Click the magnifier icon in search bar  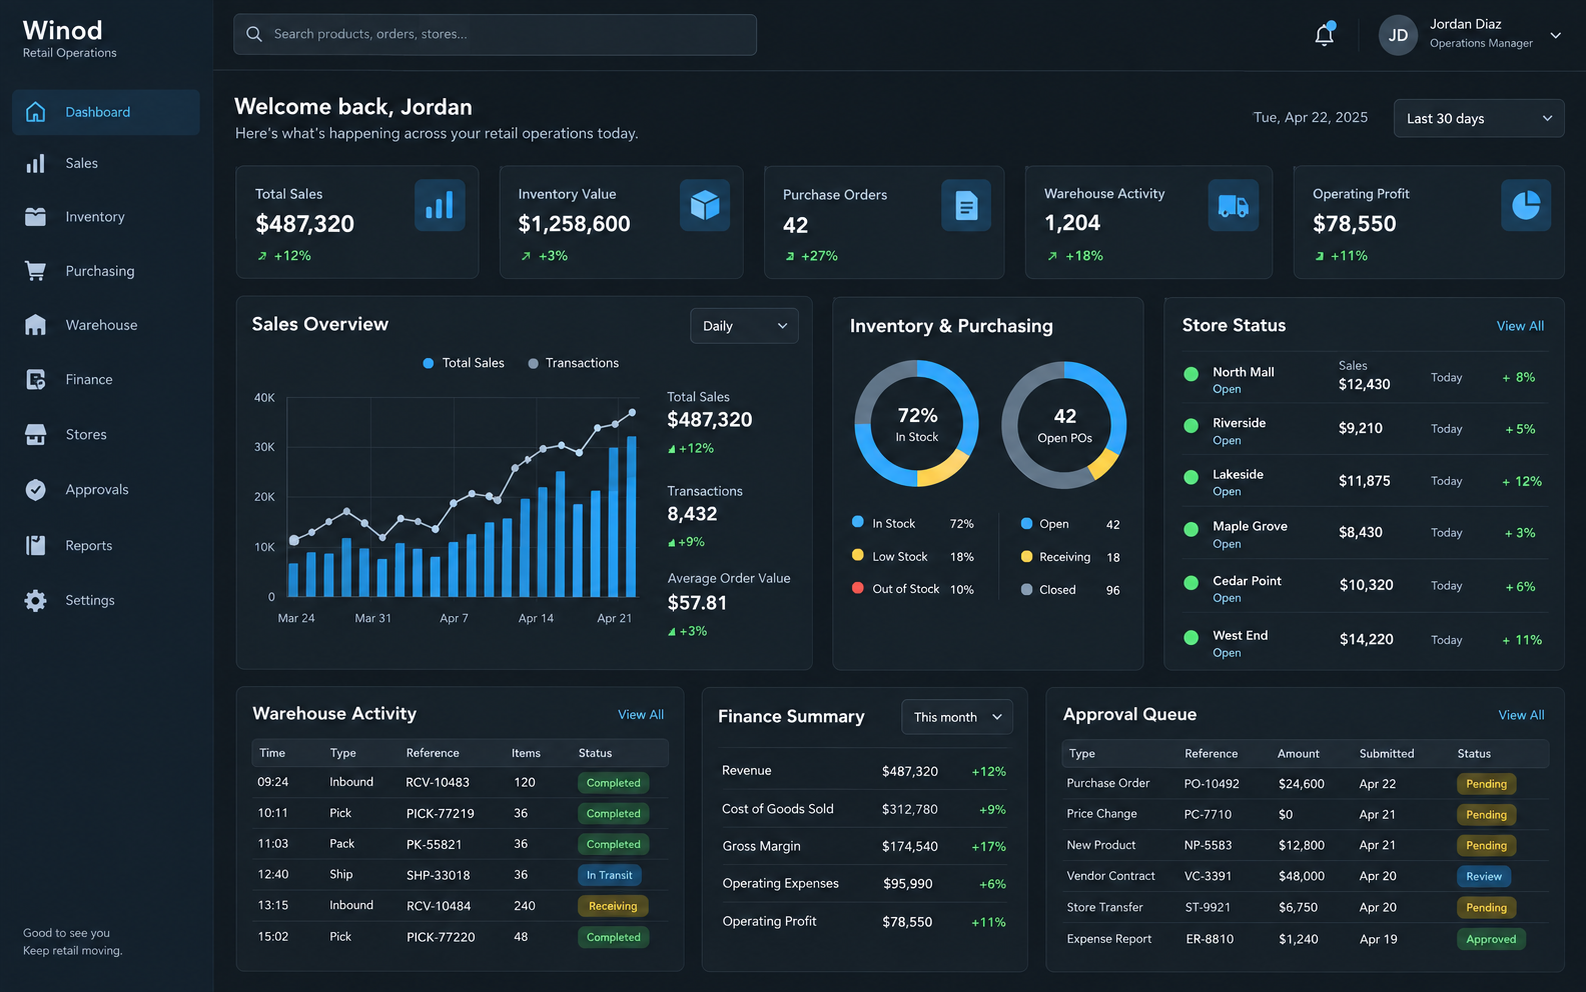(254, 34)
